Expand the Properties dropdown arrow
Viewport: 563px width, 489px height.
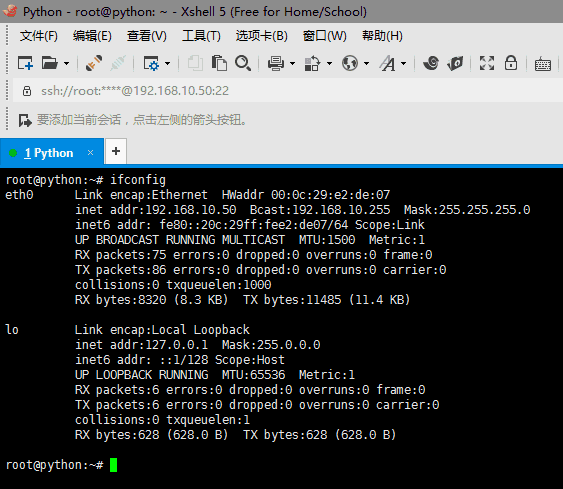point(168,64)
